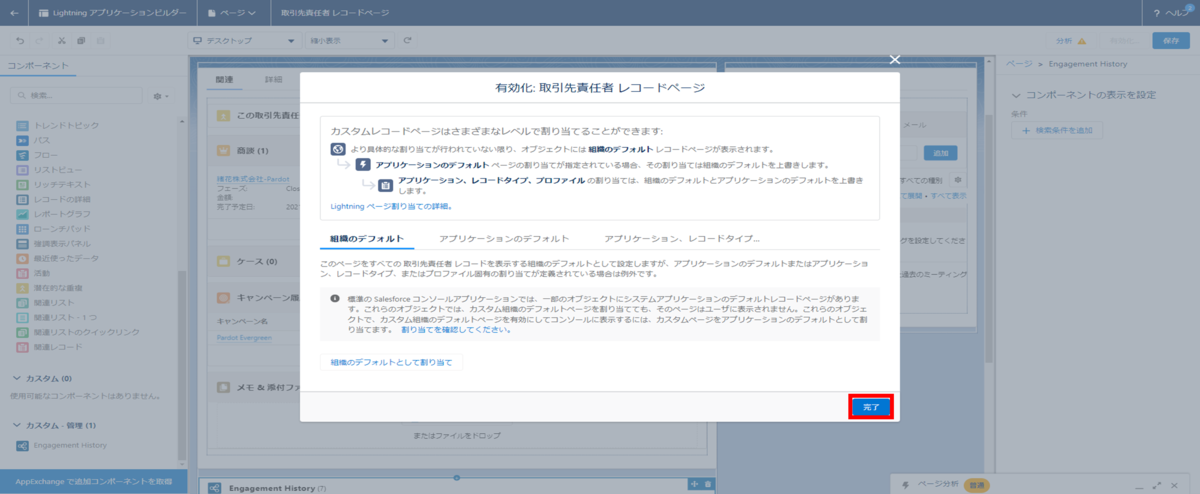Click the 完了 button
Viewport: 1200px width, 494px height.
(870, 407)
